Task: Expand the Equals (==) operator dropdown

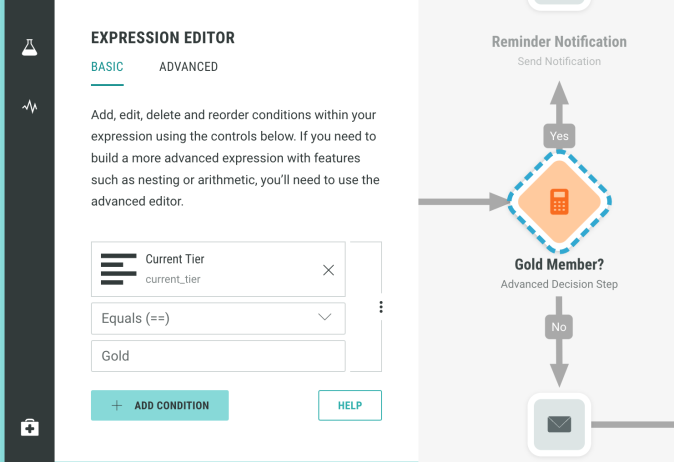Action: click(218, 318)
